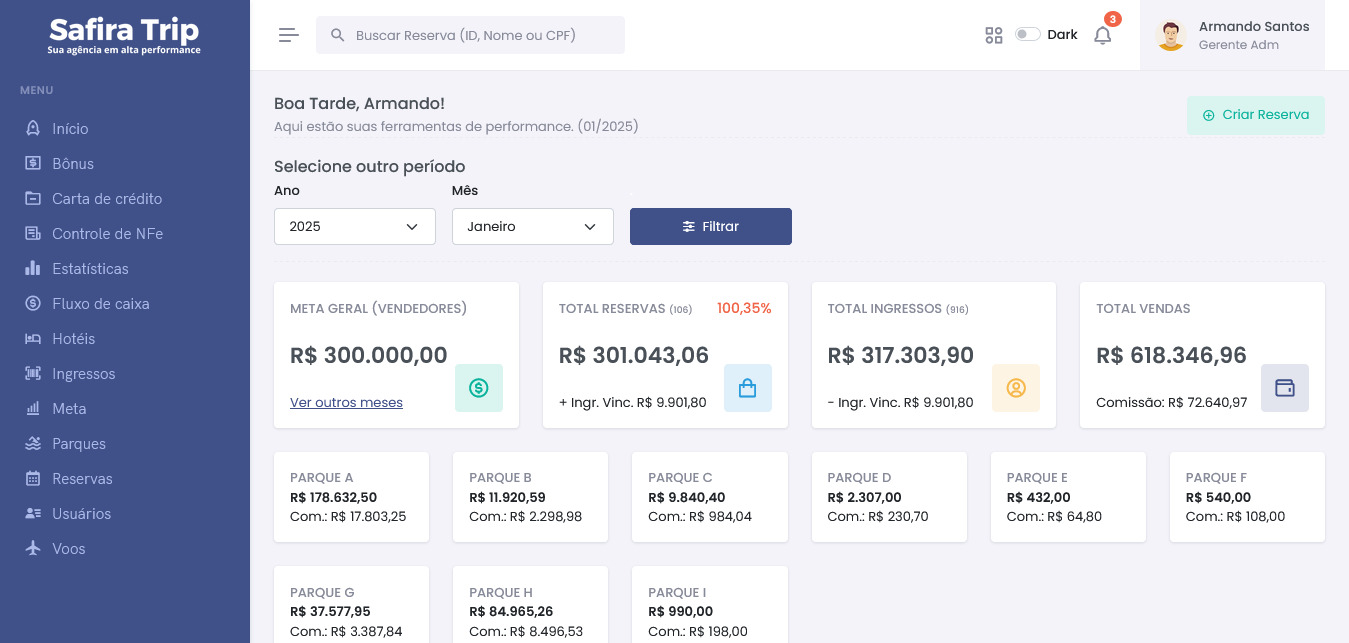Open the Ano 2025 dropdown
Screen dimensions: 1349x643
coord(355,226)
